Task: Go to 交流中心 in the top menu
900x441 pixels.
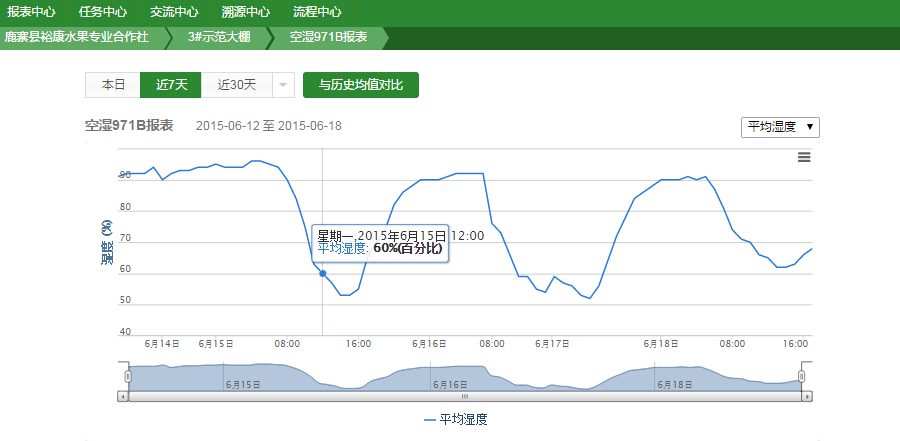Action: click(x=174, y=13)
